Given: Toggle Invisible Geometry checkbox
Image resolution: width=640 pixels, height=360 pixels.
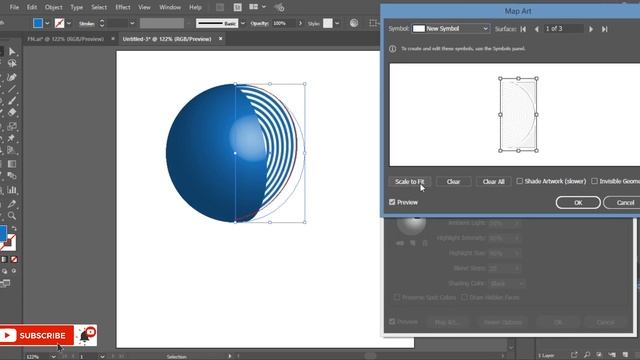Looking at the screenshot, I should (x=594, y=181).
